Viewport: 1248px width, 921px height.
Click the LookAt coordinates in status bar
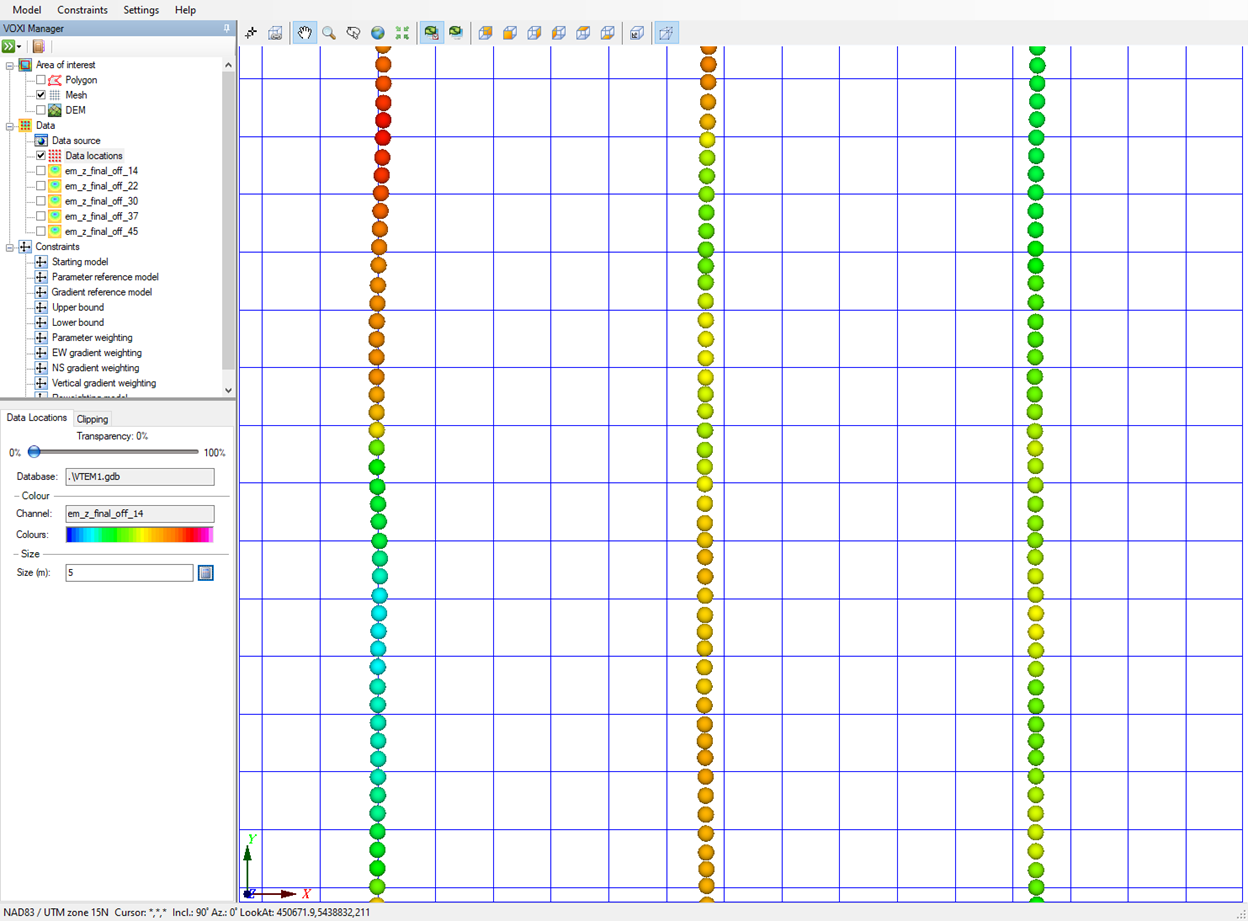(305, 912)
